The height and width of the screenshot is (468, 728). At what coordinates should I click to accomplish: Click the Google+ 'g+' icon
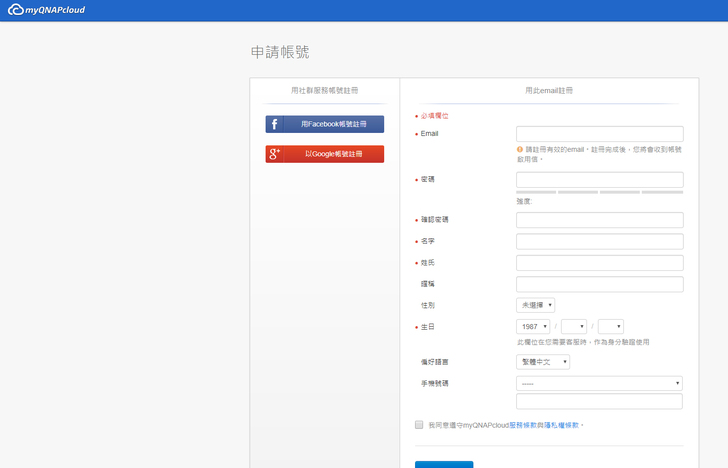click(274, 154)
